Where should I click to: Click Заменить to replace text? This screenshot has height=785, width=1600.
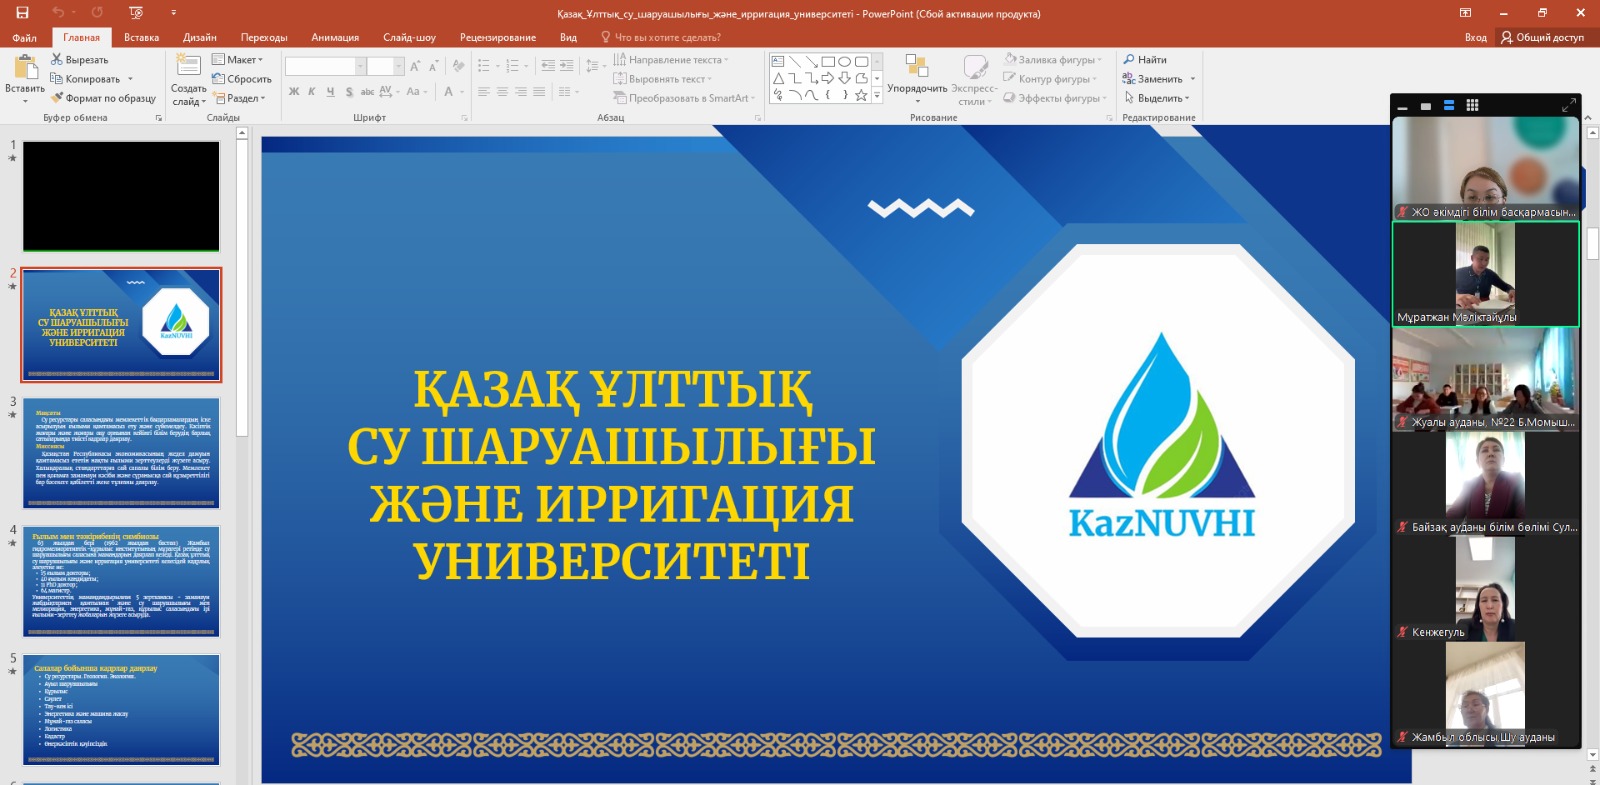tap(1153, 79)
